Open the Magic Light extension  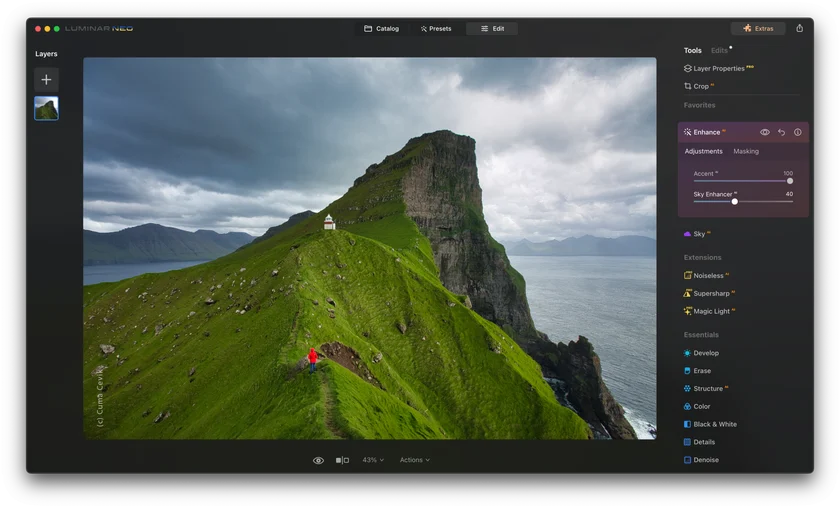coord(711,311)
